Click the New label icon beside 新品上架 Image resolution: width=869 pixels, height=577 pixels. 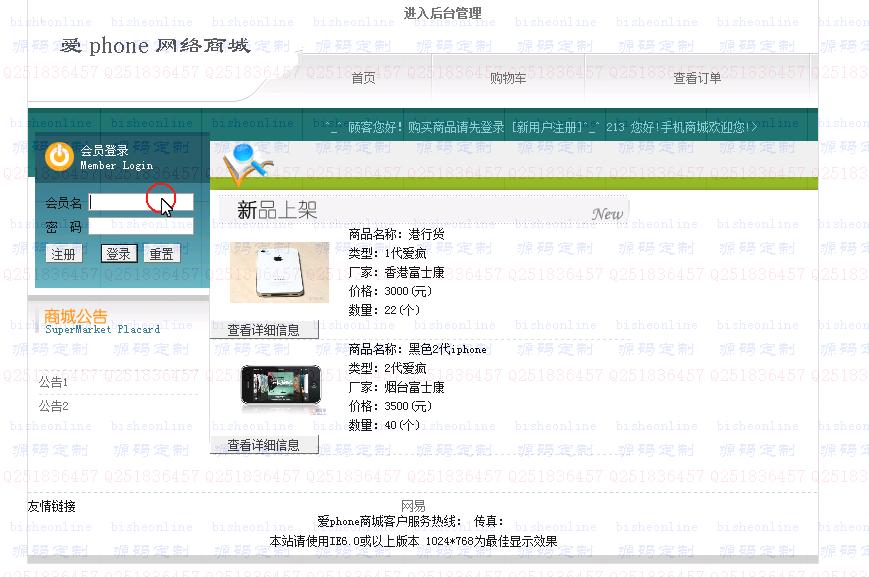click(x=607, y=213)
